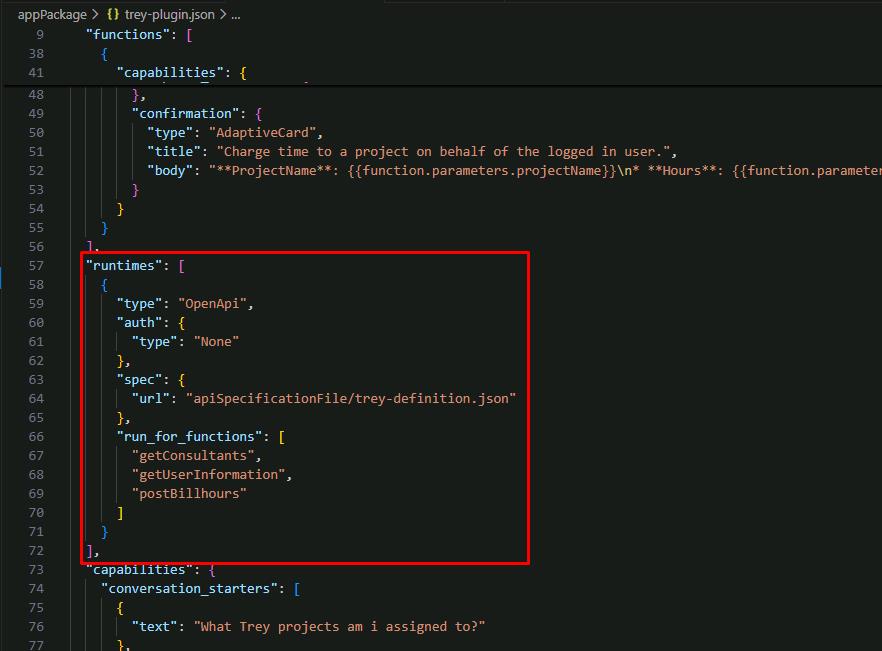The image size is (882, 651).
Task: Click the curly-braces JSON file icon
Action: tap(112, 15)
